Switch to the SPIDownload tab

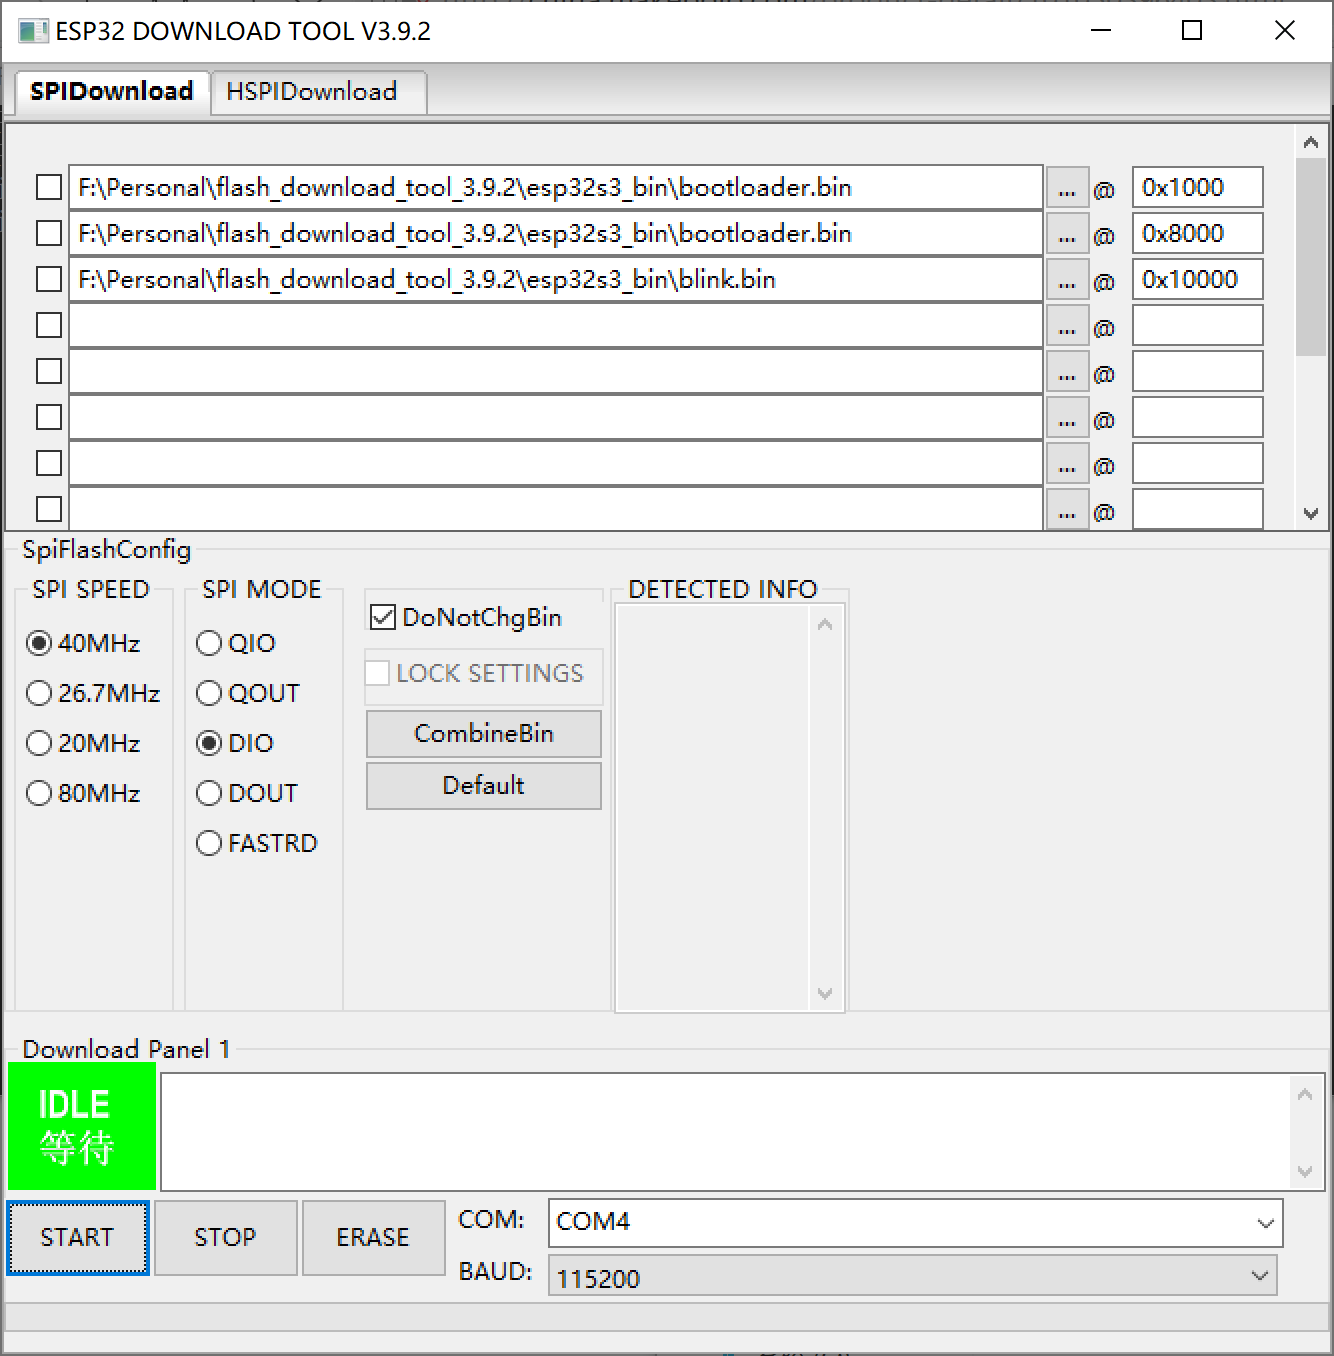(111, 92)
